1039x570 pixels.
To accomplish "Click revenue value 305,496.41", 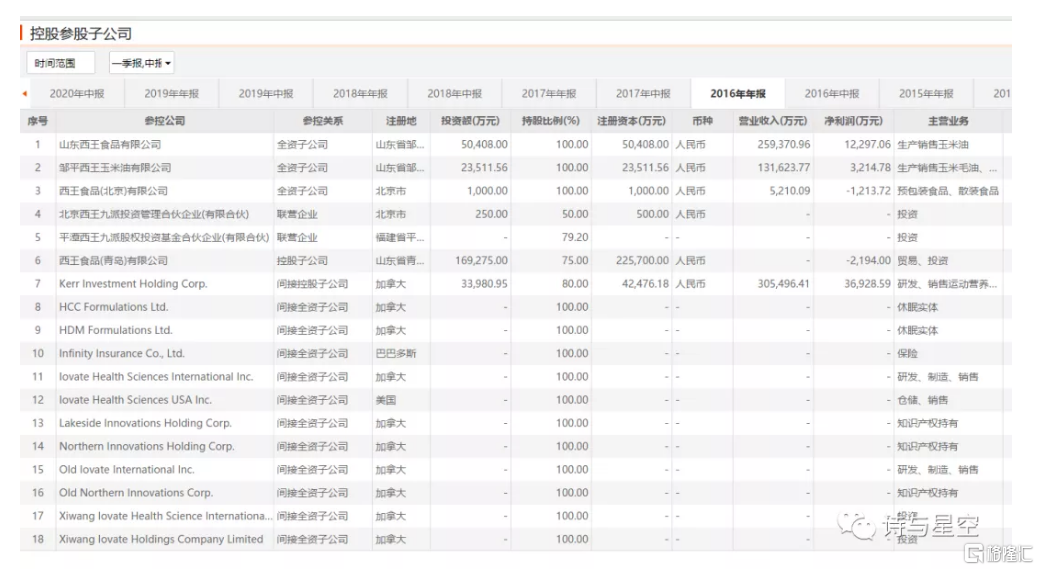I will [783, 284].
